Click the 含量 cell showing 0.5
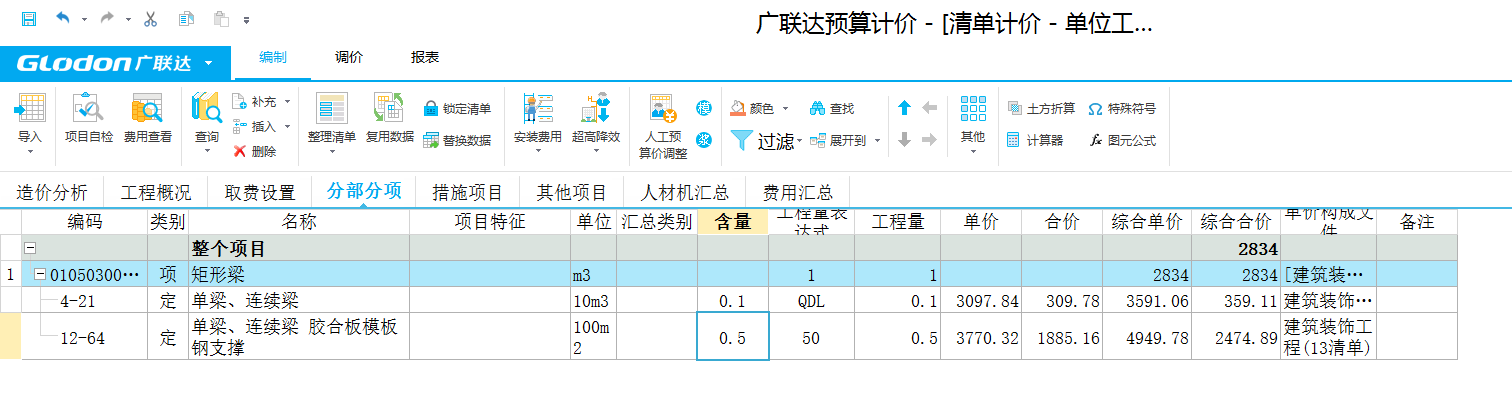The width and height of the screenshot is (1512, 418). [733, 336]
